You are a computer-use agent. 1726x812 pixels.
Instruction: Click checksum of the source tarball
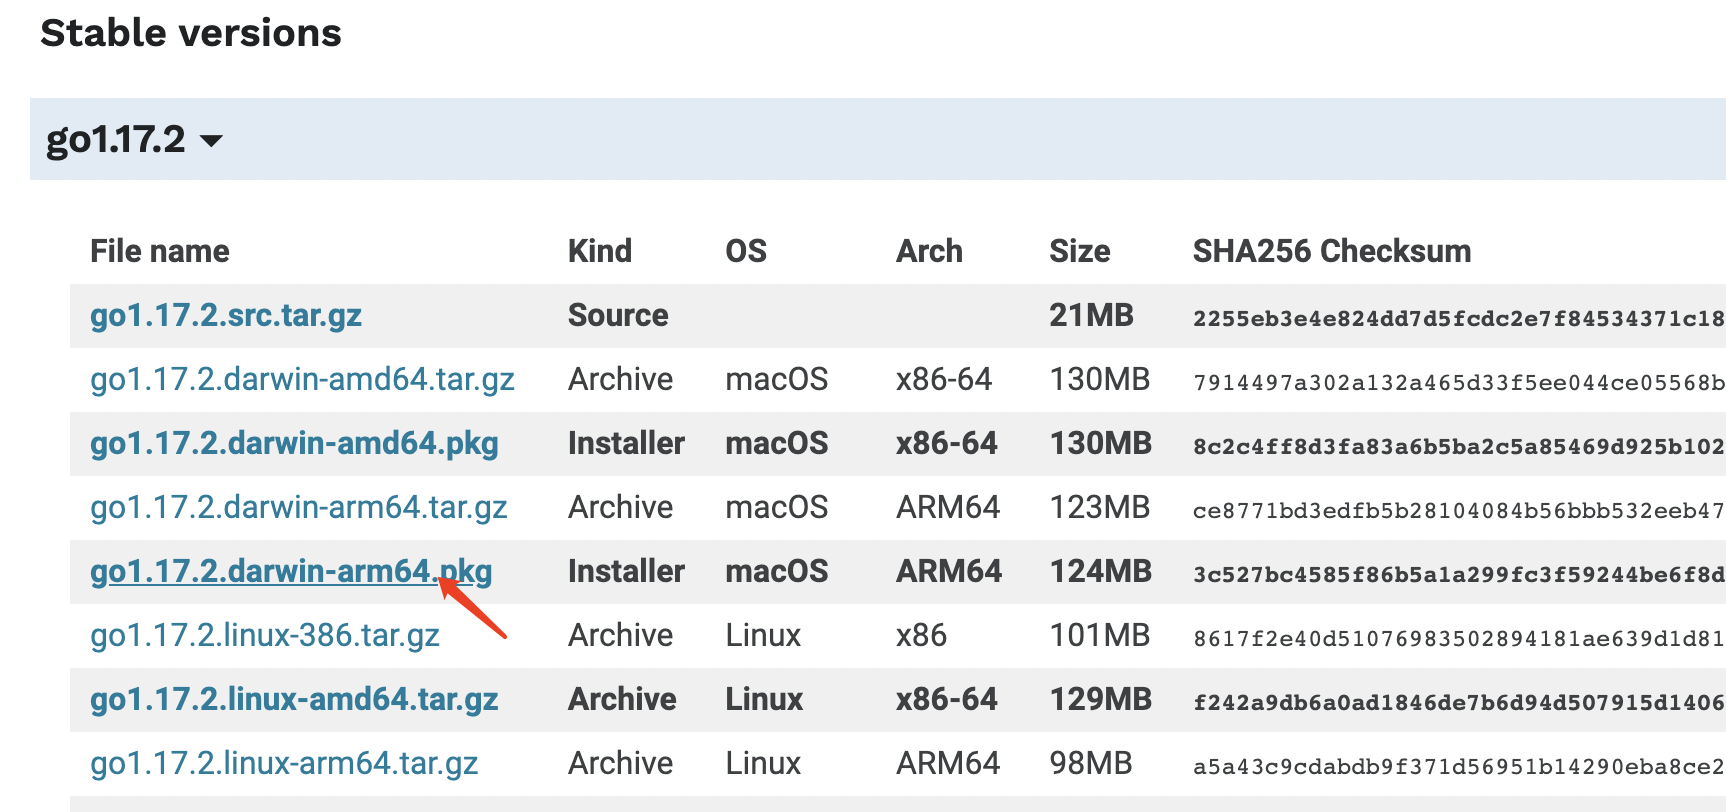(1458, 319)
